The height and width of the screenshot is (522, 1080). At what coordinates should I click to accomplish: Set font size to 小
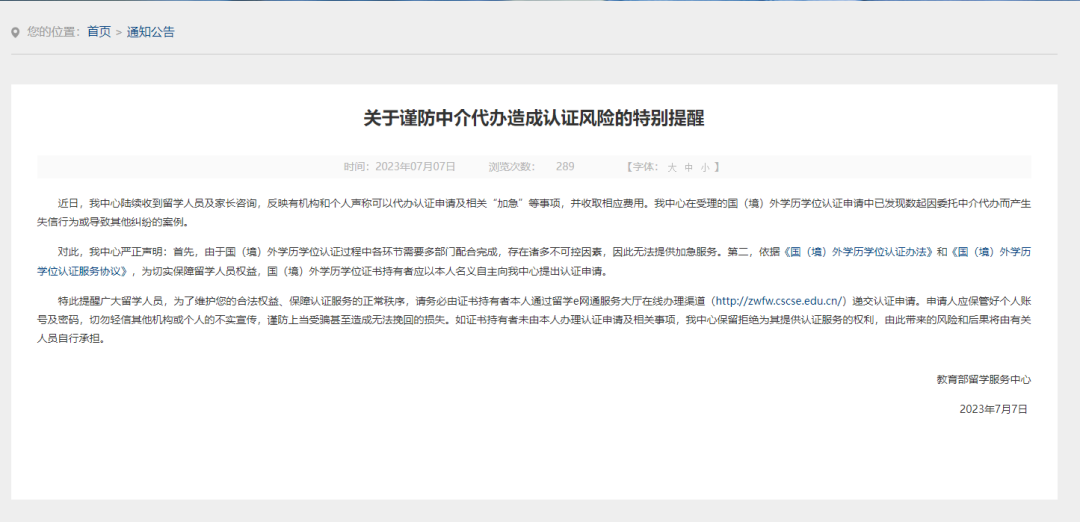(704, 167)
